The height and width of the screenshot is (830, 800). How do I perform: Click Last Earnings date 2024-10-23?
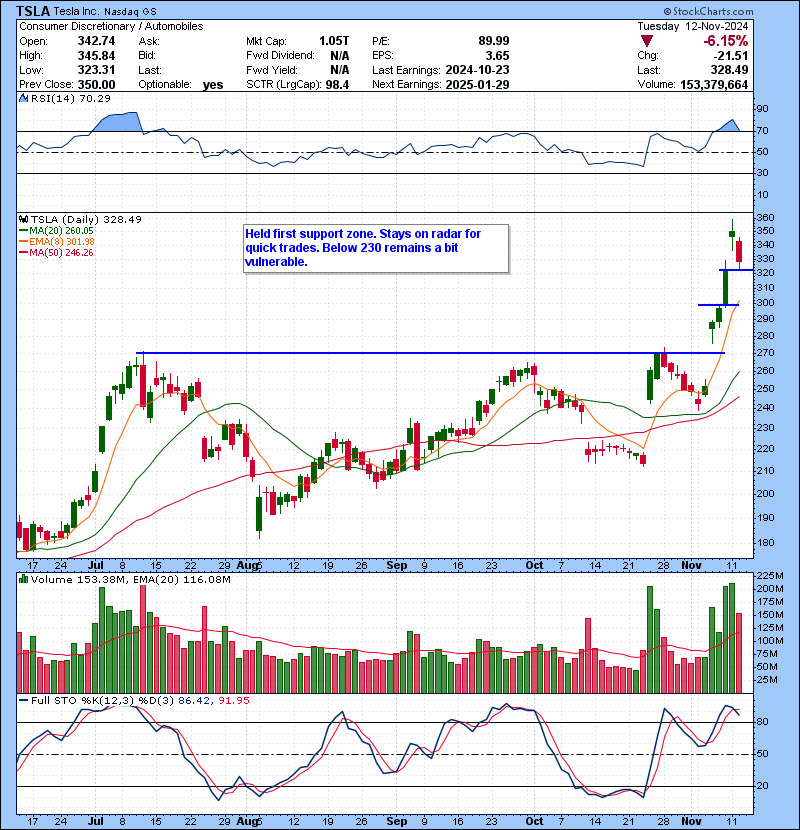tap(478, 70)
